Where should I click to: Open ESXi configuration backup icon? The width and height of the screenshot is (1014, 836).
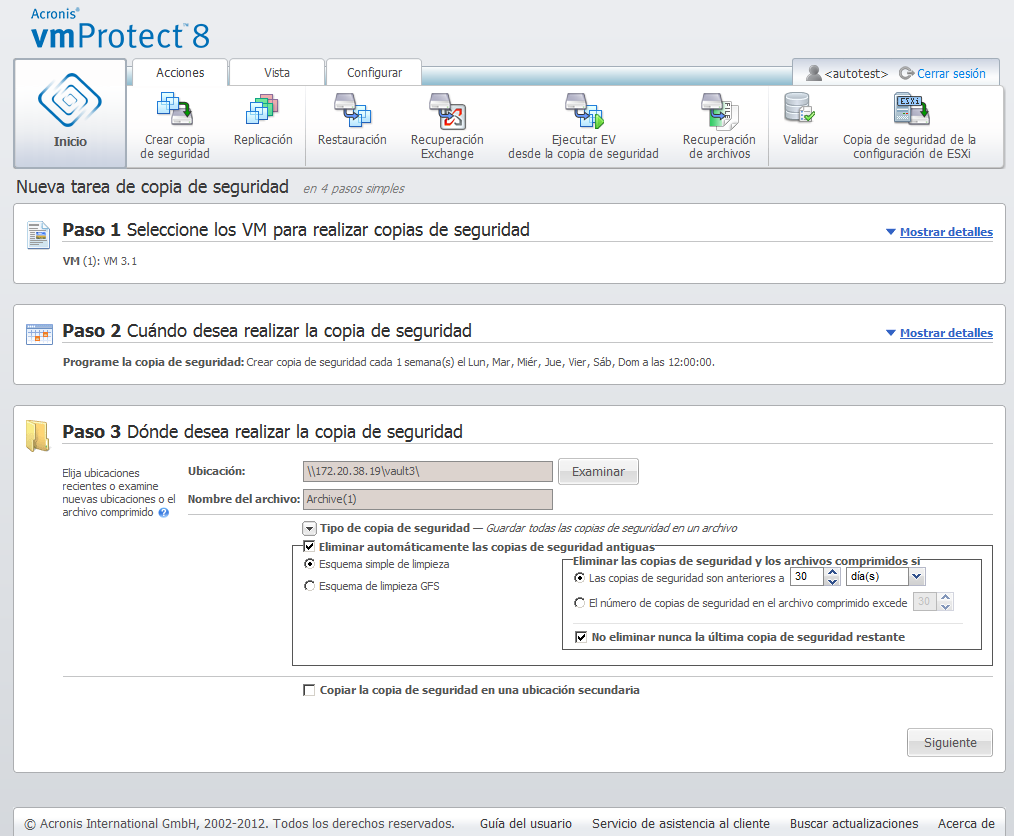pos(911,109)
